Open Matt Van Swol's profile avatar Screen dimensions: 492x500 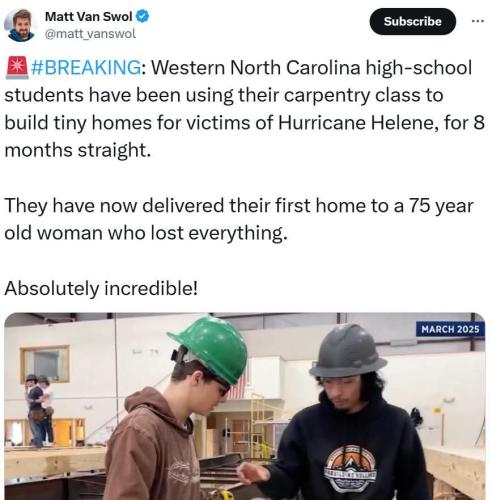(19, 25)
